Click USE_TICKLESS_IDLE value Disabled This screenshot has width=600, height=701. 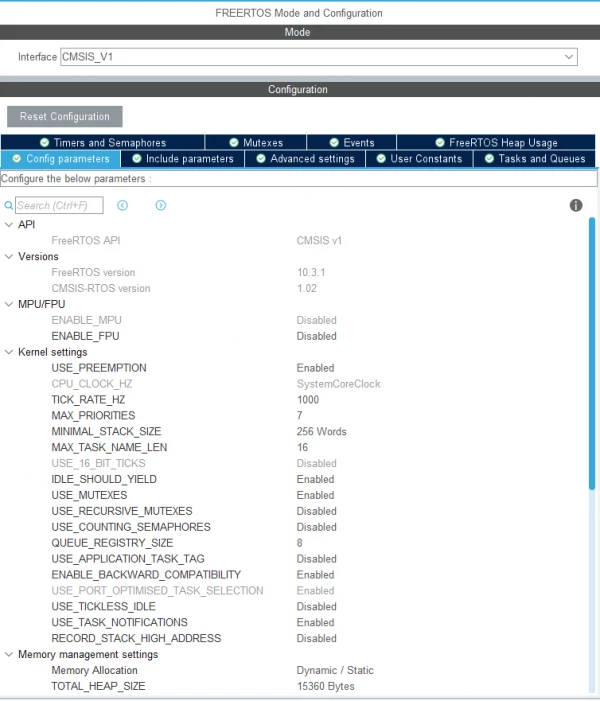click(317, 607)
